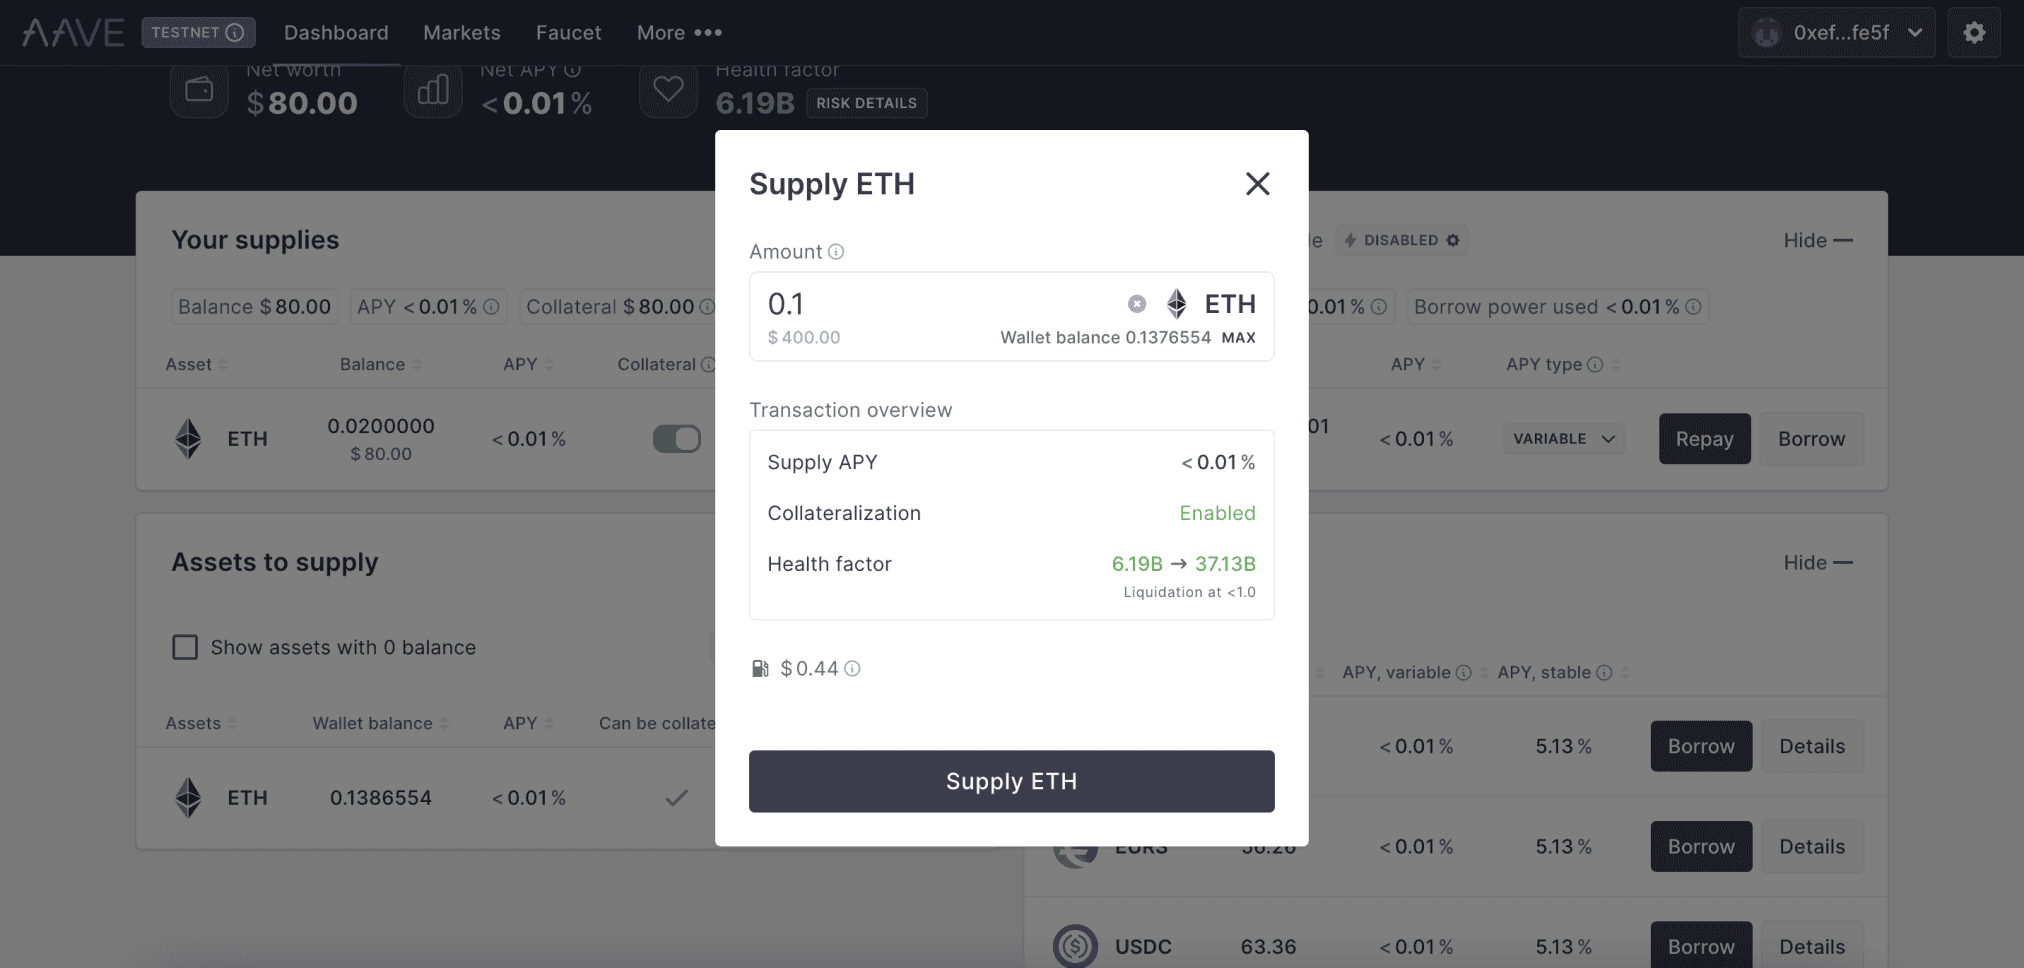Clear the amount with the x icon
This screenshot has height=968, width=2024.
click(1137, 304)
